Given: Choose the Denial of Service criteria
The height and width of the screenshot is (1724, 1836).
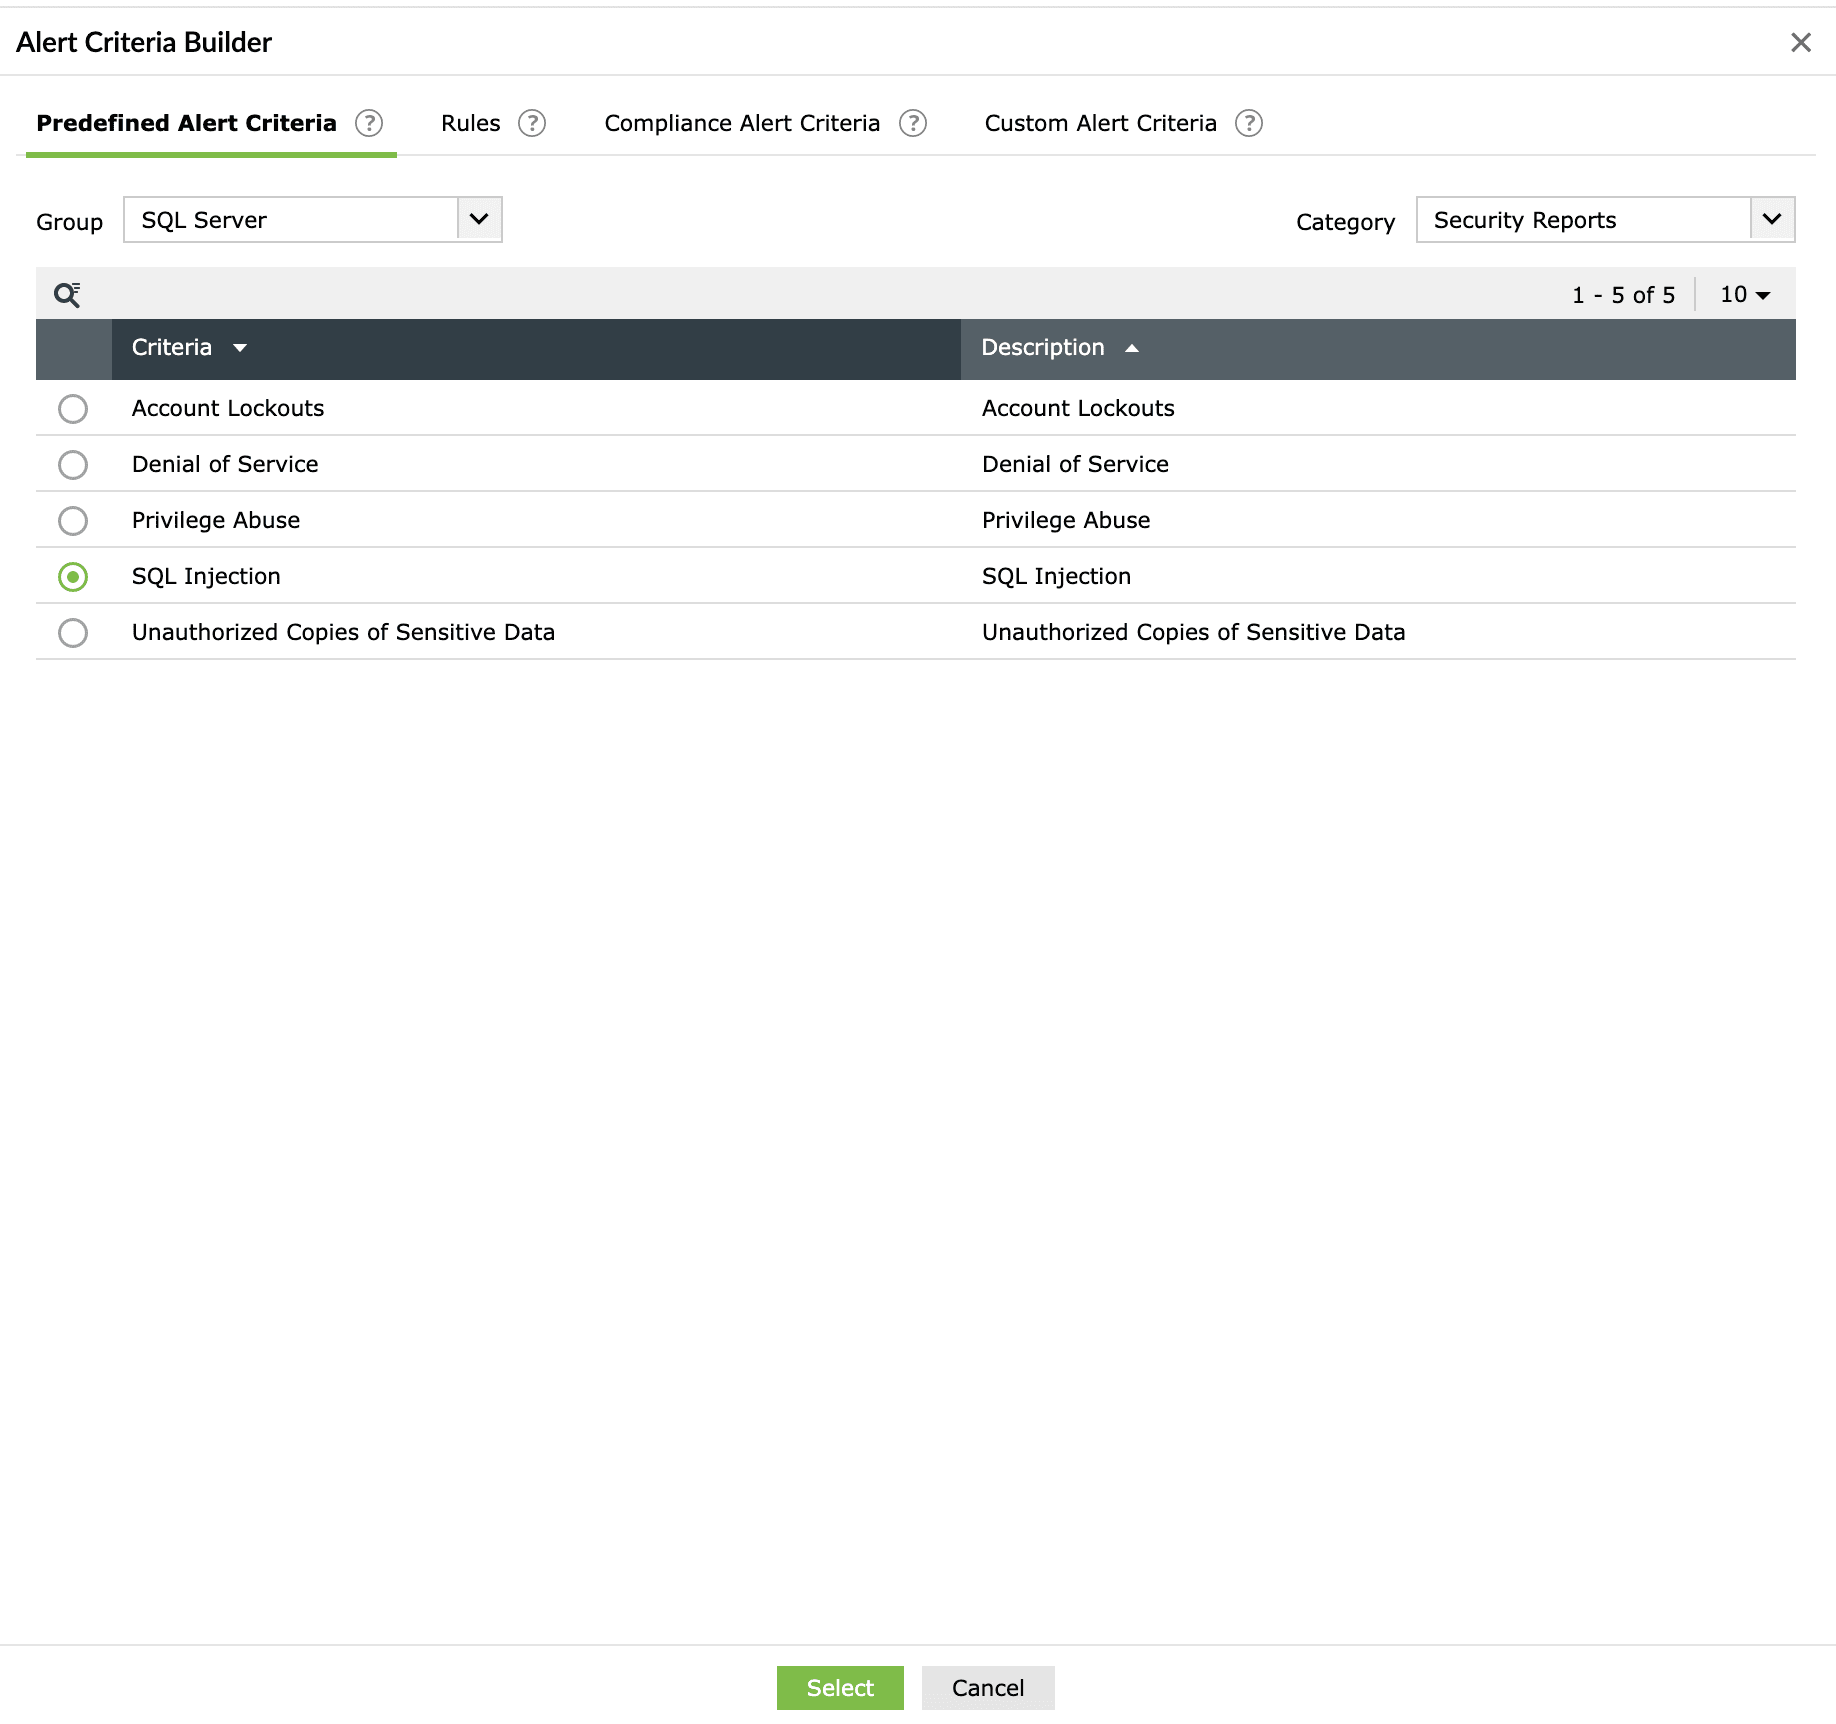Looking at the screenshot, I should point(72,465).
